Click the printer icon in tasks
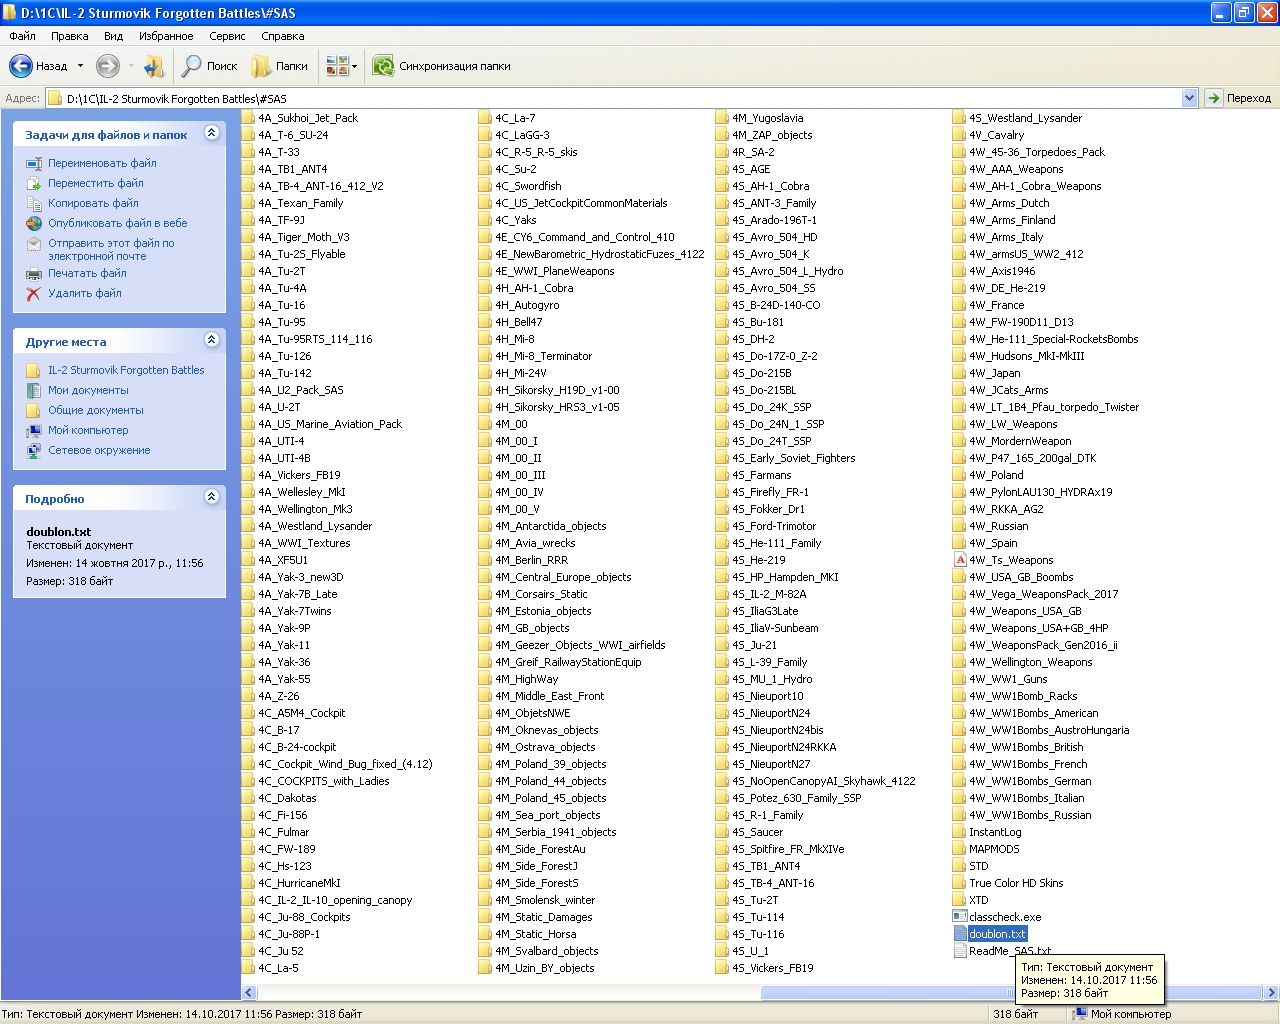 tap(34, 273)
